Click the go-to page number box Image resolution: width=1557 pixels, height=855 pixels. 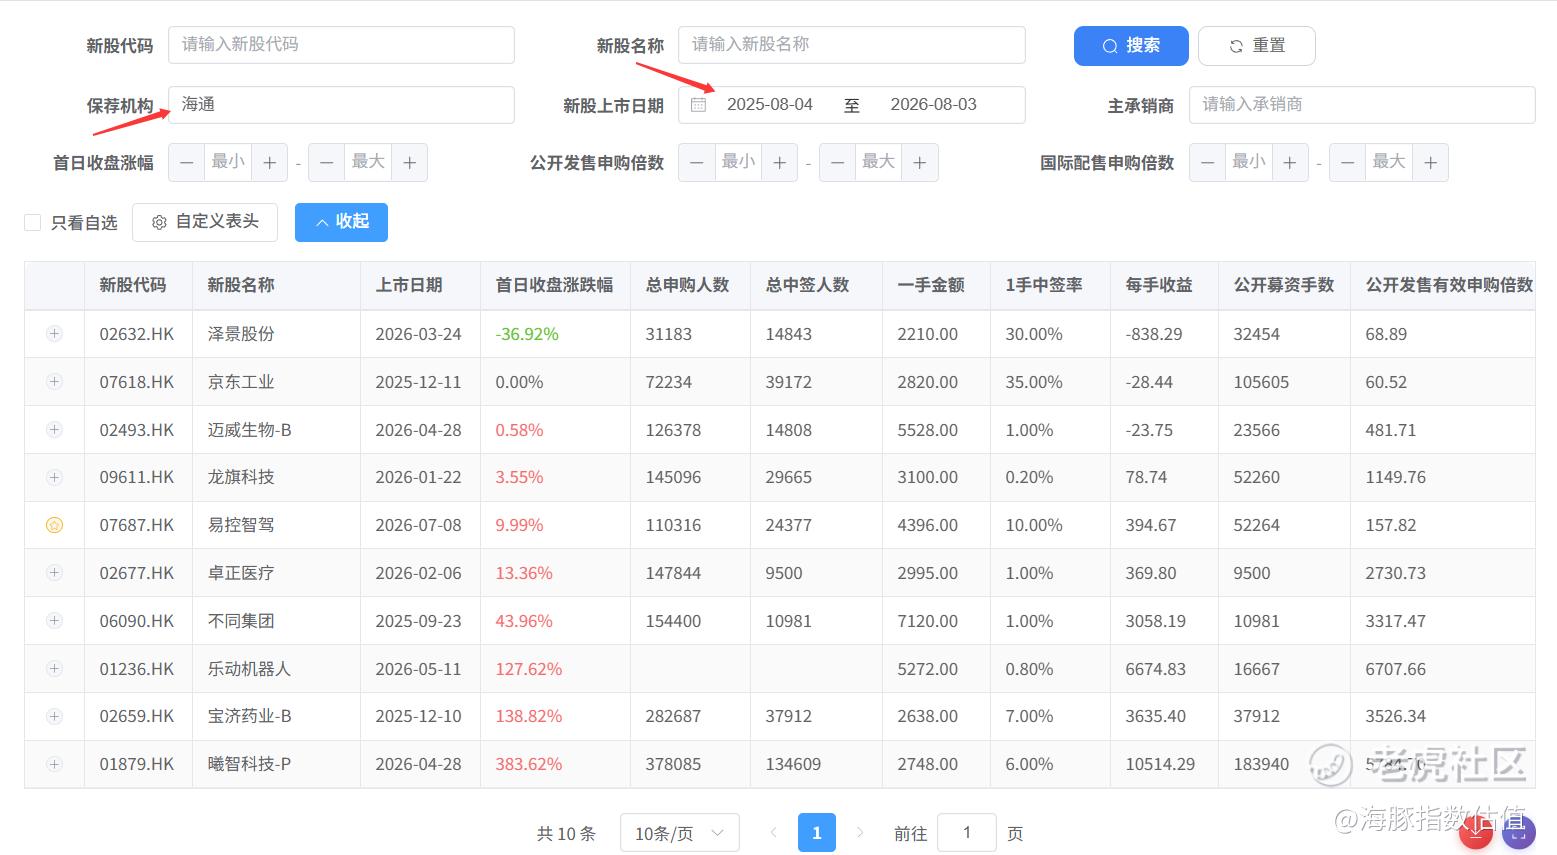[967, 833]
